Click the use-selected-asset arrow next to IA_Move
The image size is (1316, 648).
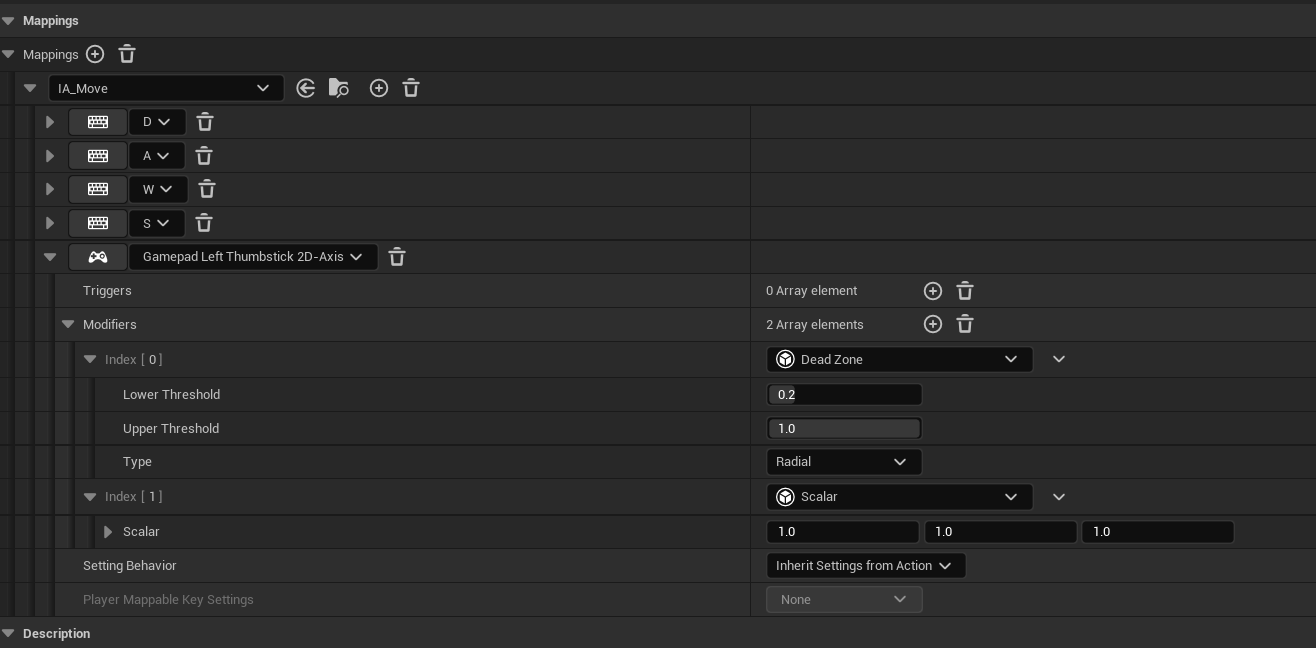click(306, 88)
